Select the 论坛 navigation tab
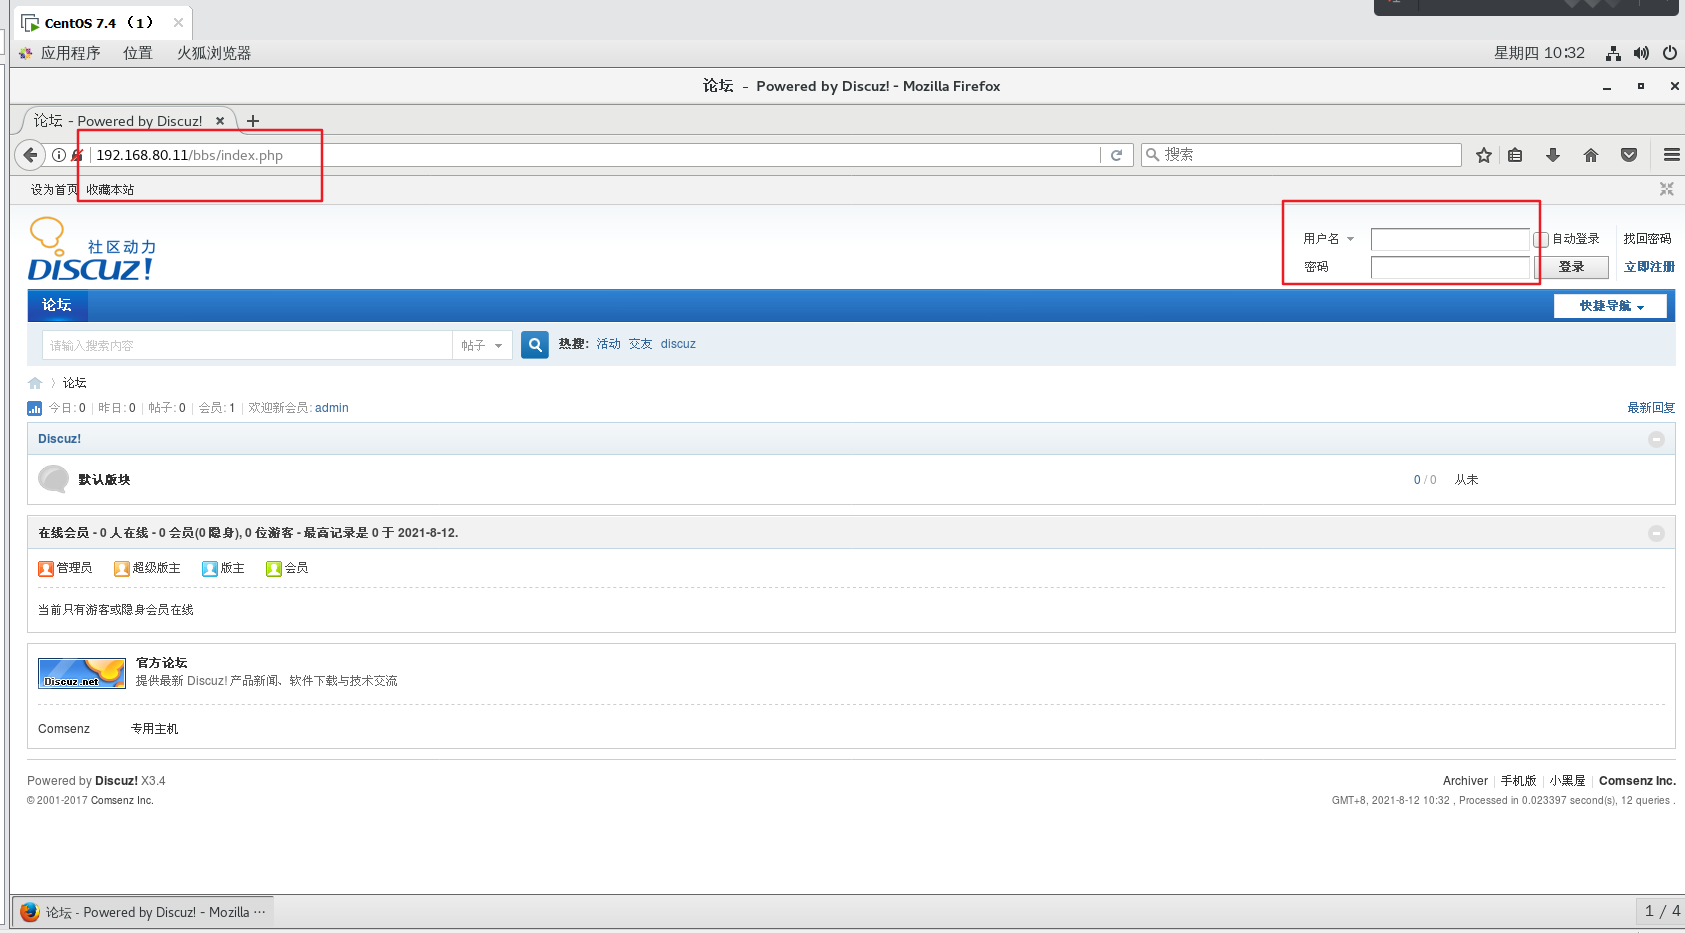The width and height of the screenshot is (1685, 933). coord(57,305)
